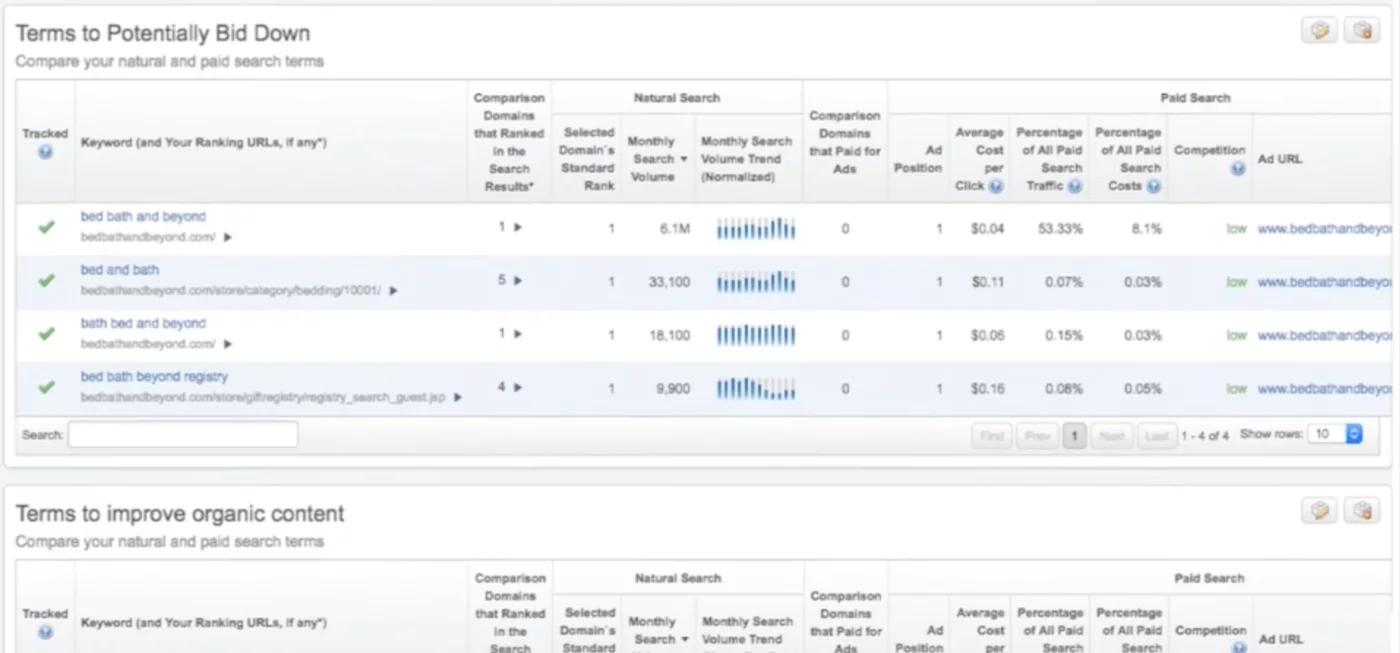Toggle tracked checkmark for bed bath and beyond
This screenshot has height=653, width=1400.
[46, 228]
